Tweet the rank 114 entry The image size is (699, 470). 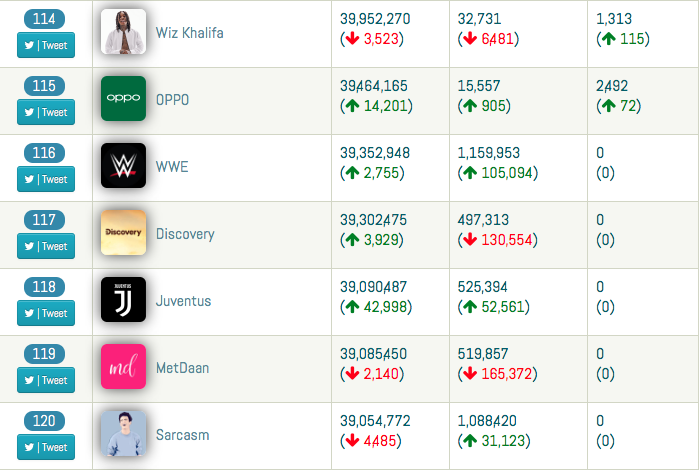pos(46,45)
